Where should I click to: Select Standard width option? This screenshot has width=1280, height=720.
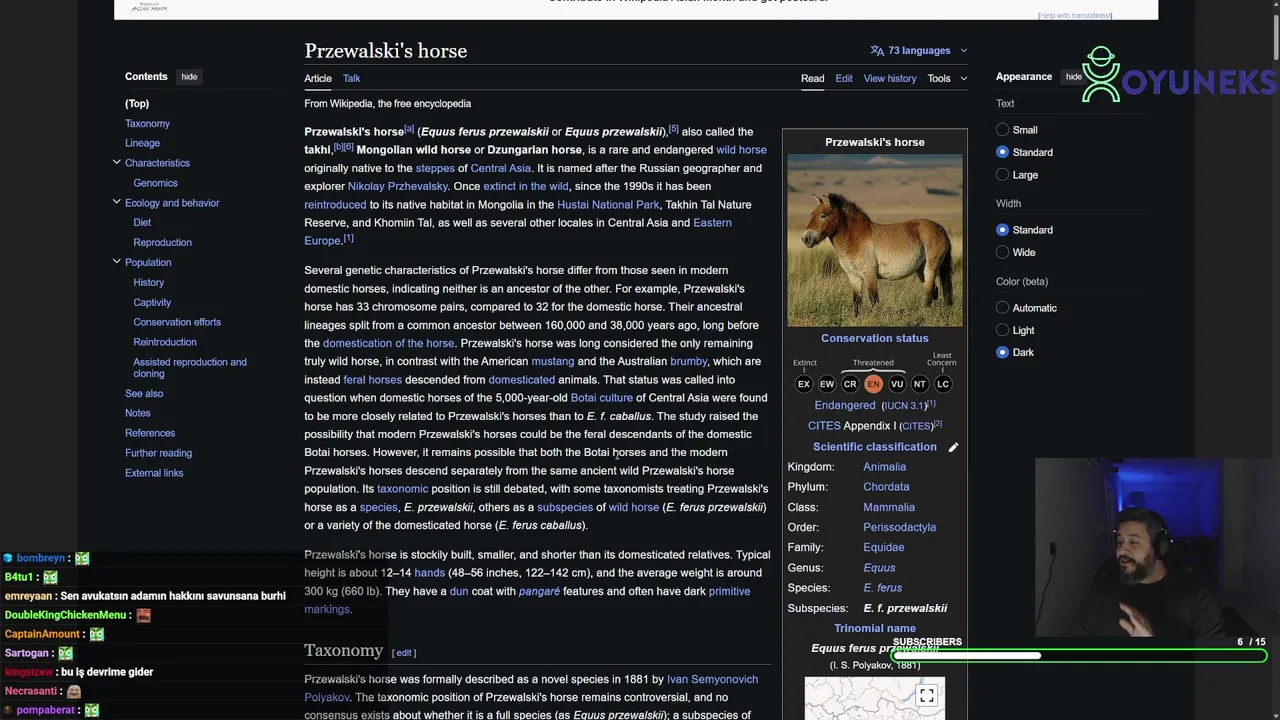pyautogui.click(x=1003, y=230)
